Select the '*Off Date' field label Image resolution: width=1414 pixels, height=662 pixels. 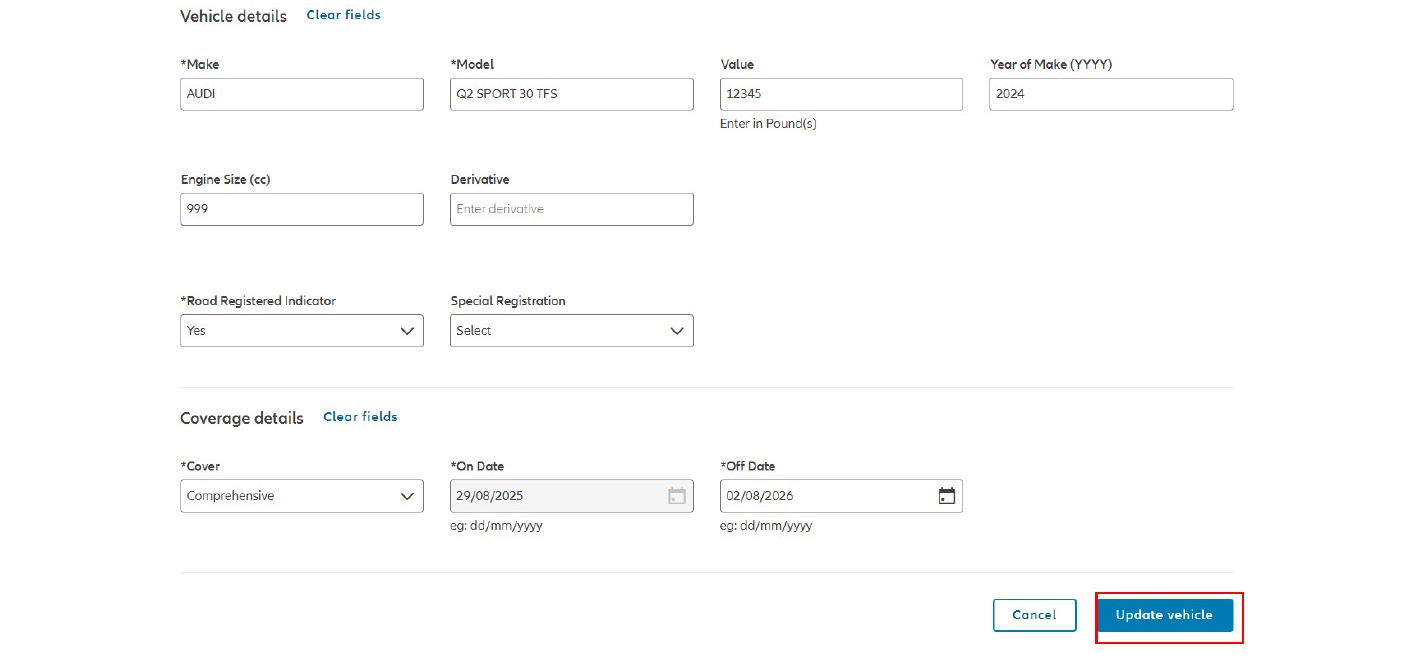tap(748, 466)
